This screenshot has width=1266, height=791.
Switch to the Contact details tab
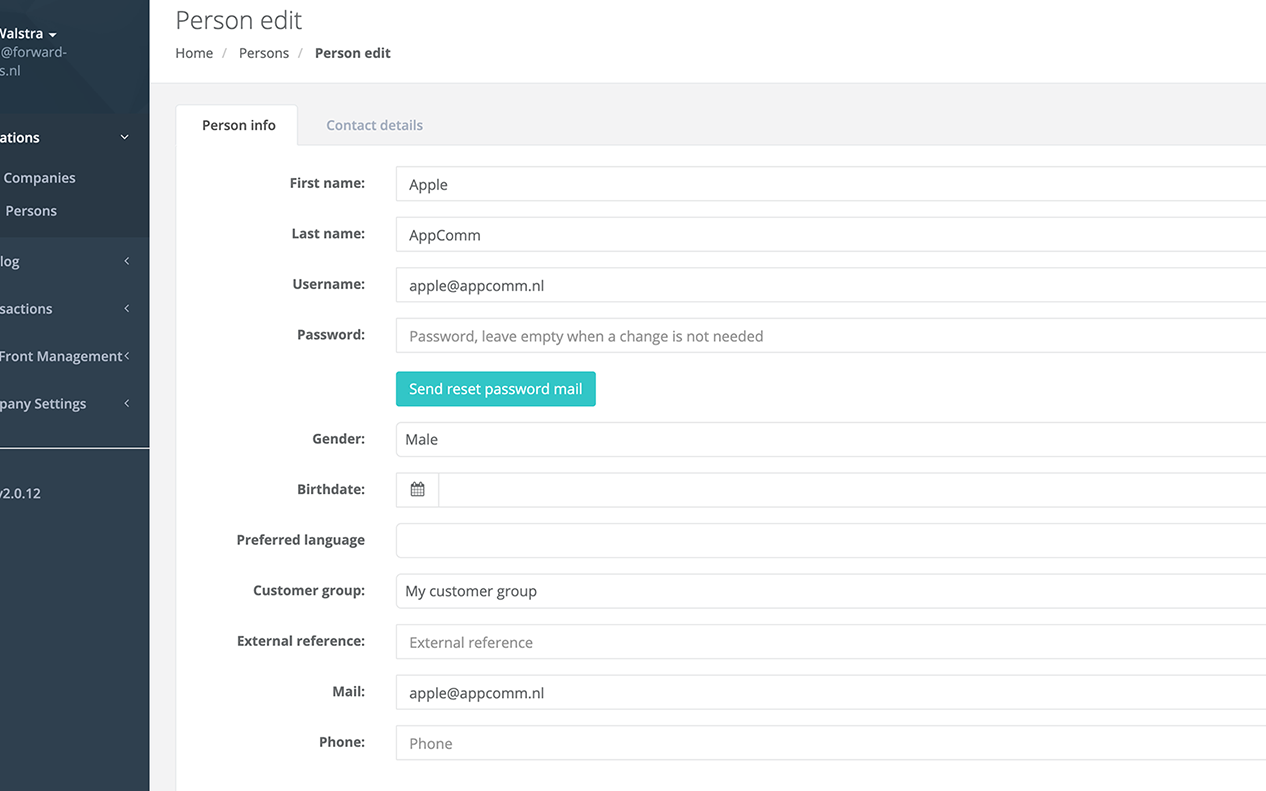pos(374,125)
